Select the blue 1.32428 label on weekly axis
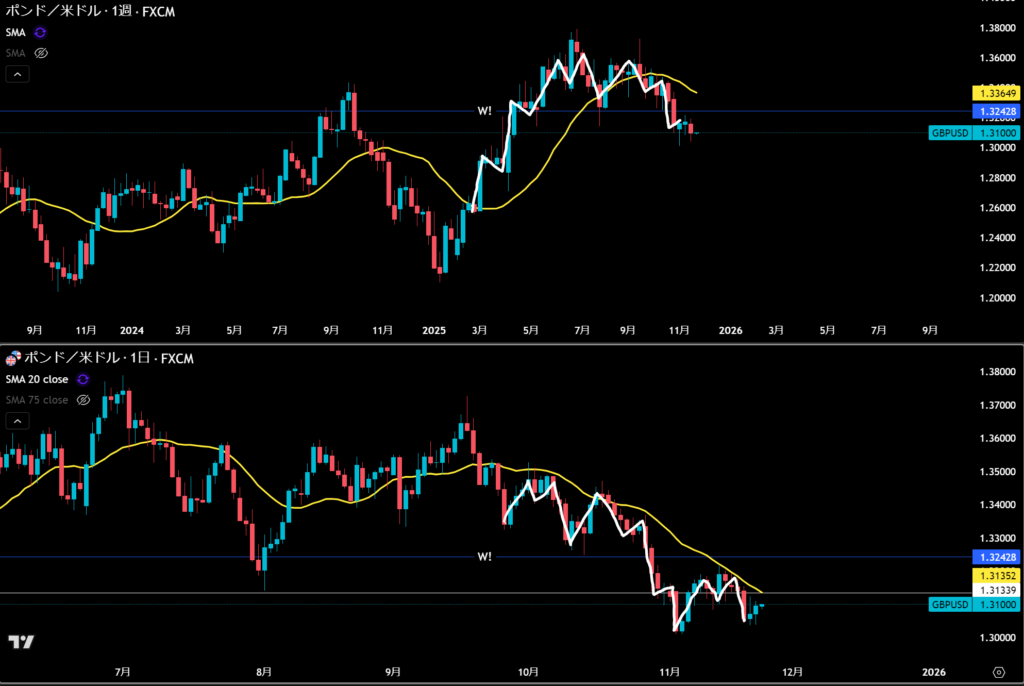 pyautogui.click(x=995, y=110)
